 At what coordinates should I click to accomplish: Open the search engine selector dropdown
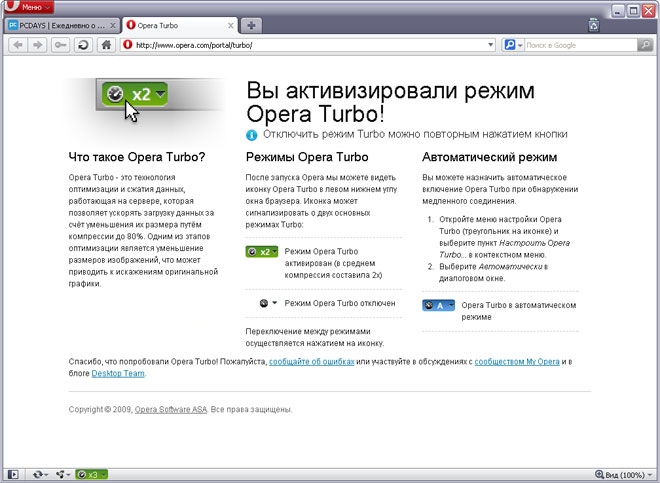point(513,45)
